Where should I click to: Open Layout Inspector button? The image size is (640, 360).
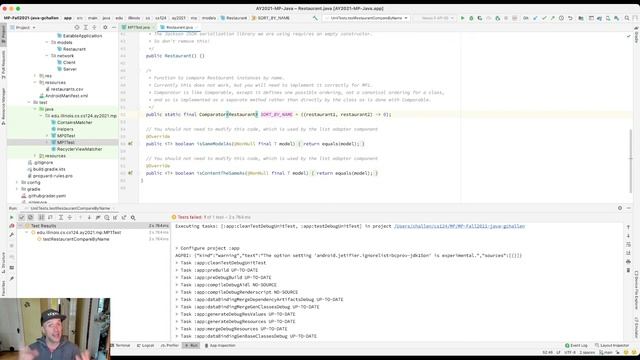(x=612, y=345)
